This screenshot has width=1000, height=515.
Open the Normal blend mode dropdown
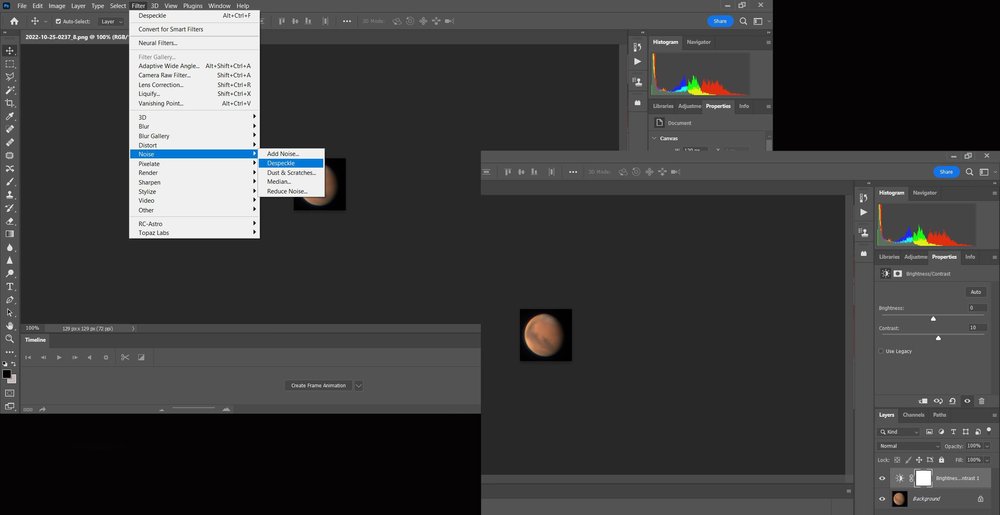coord(909,446)
